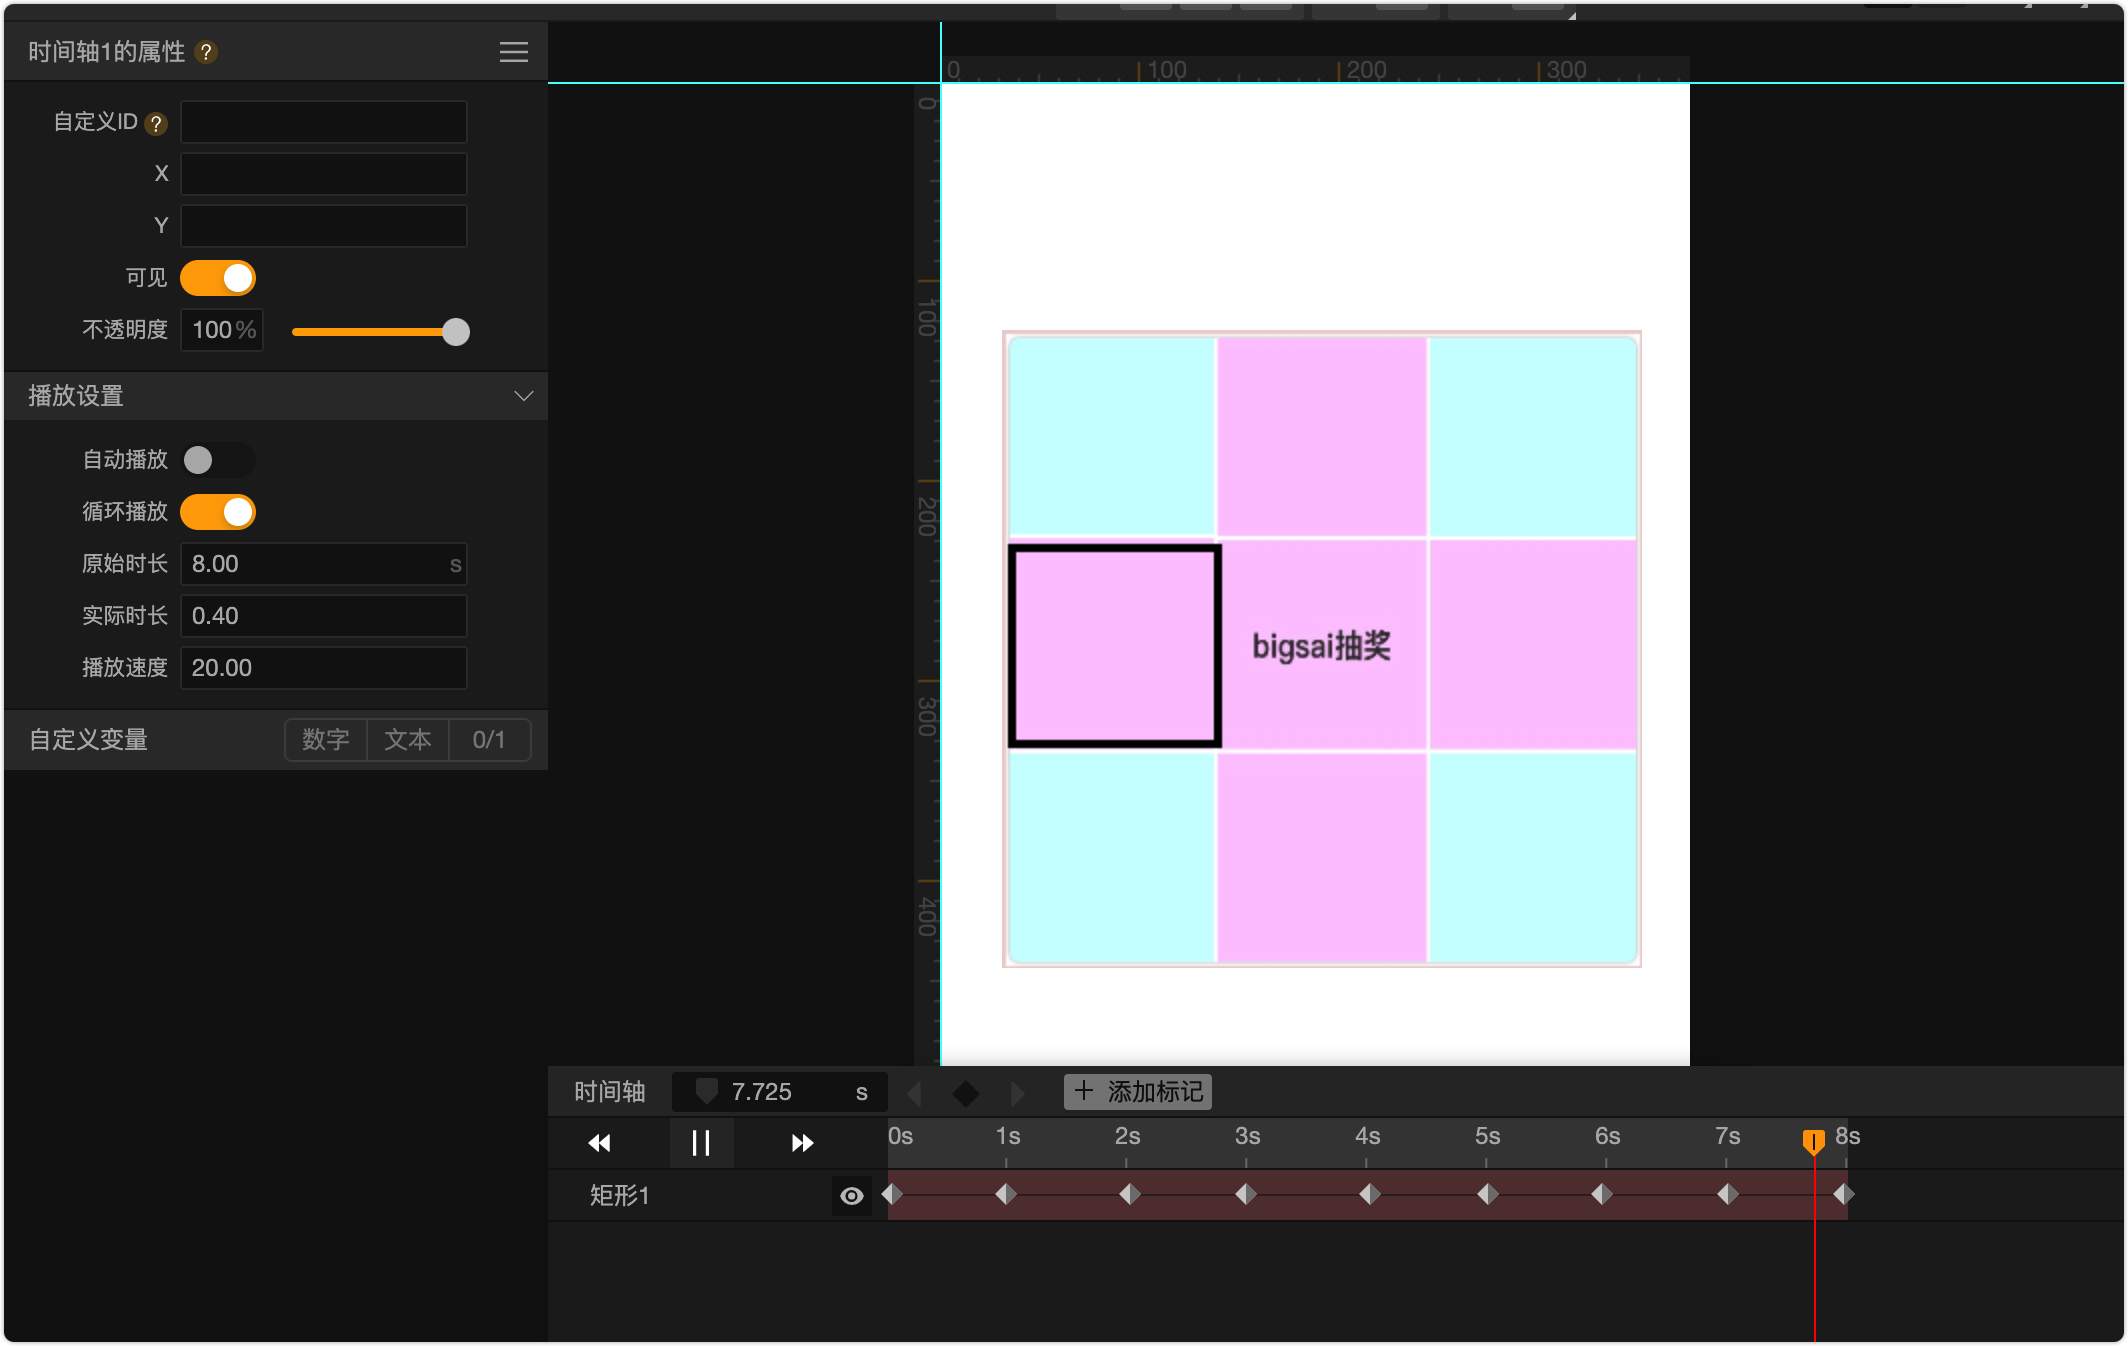Jump to next keyframe arrow
The height and width of the screenshot is (1346, 2128).
pos(1018,1093)
